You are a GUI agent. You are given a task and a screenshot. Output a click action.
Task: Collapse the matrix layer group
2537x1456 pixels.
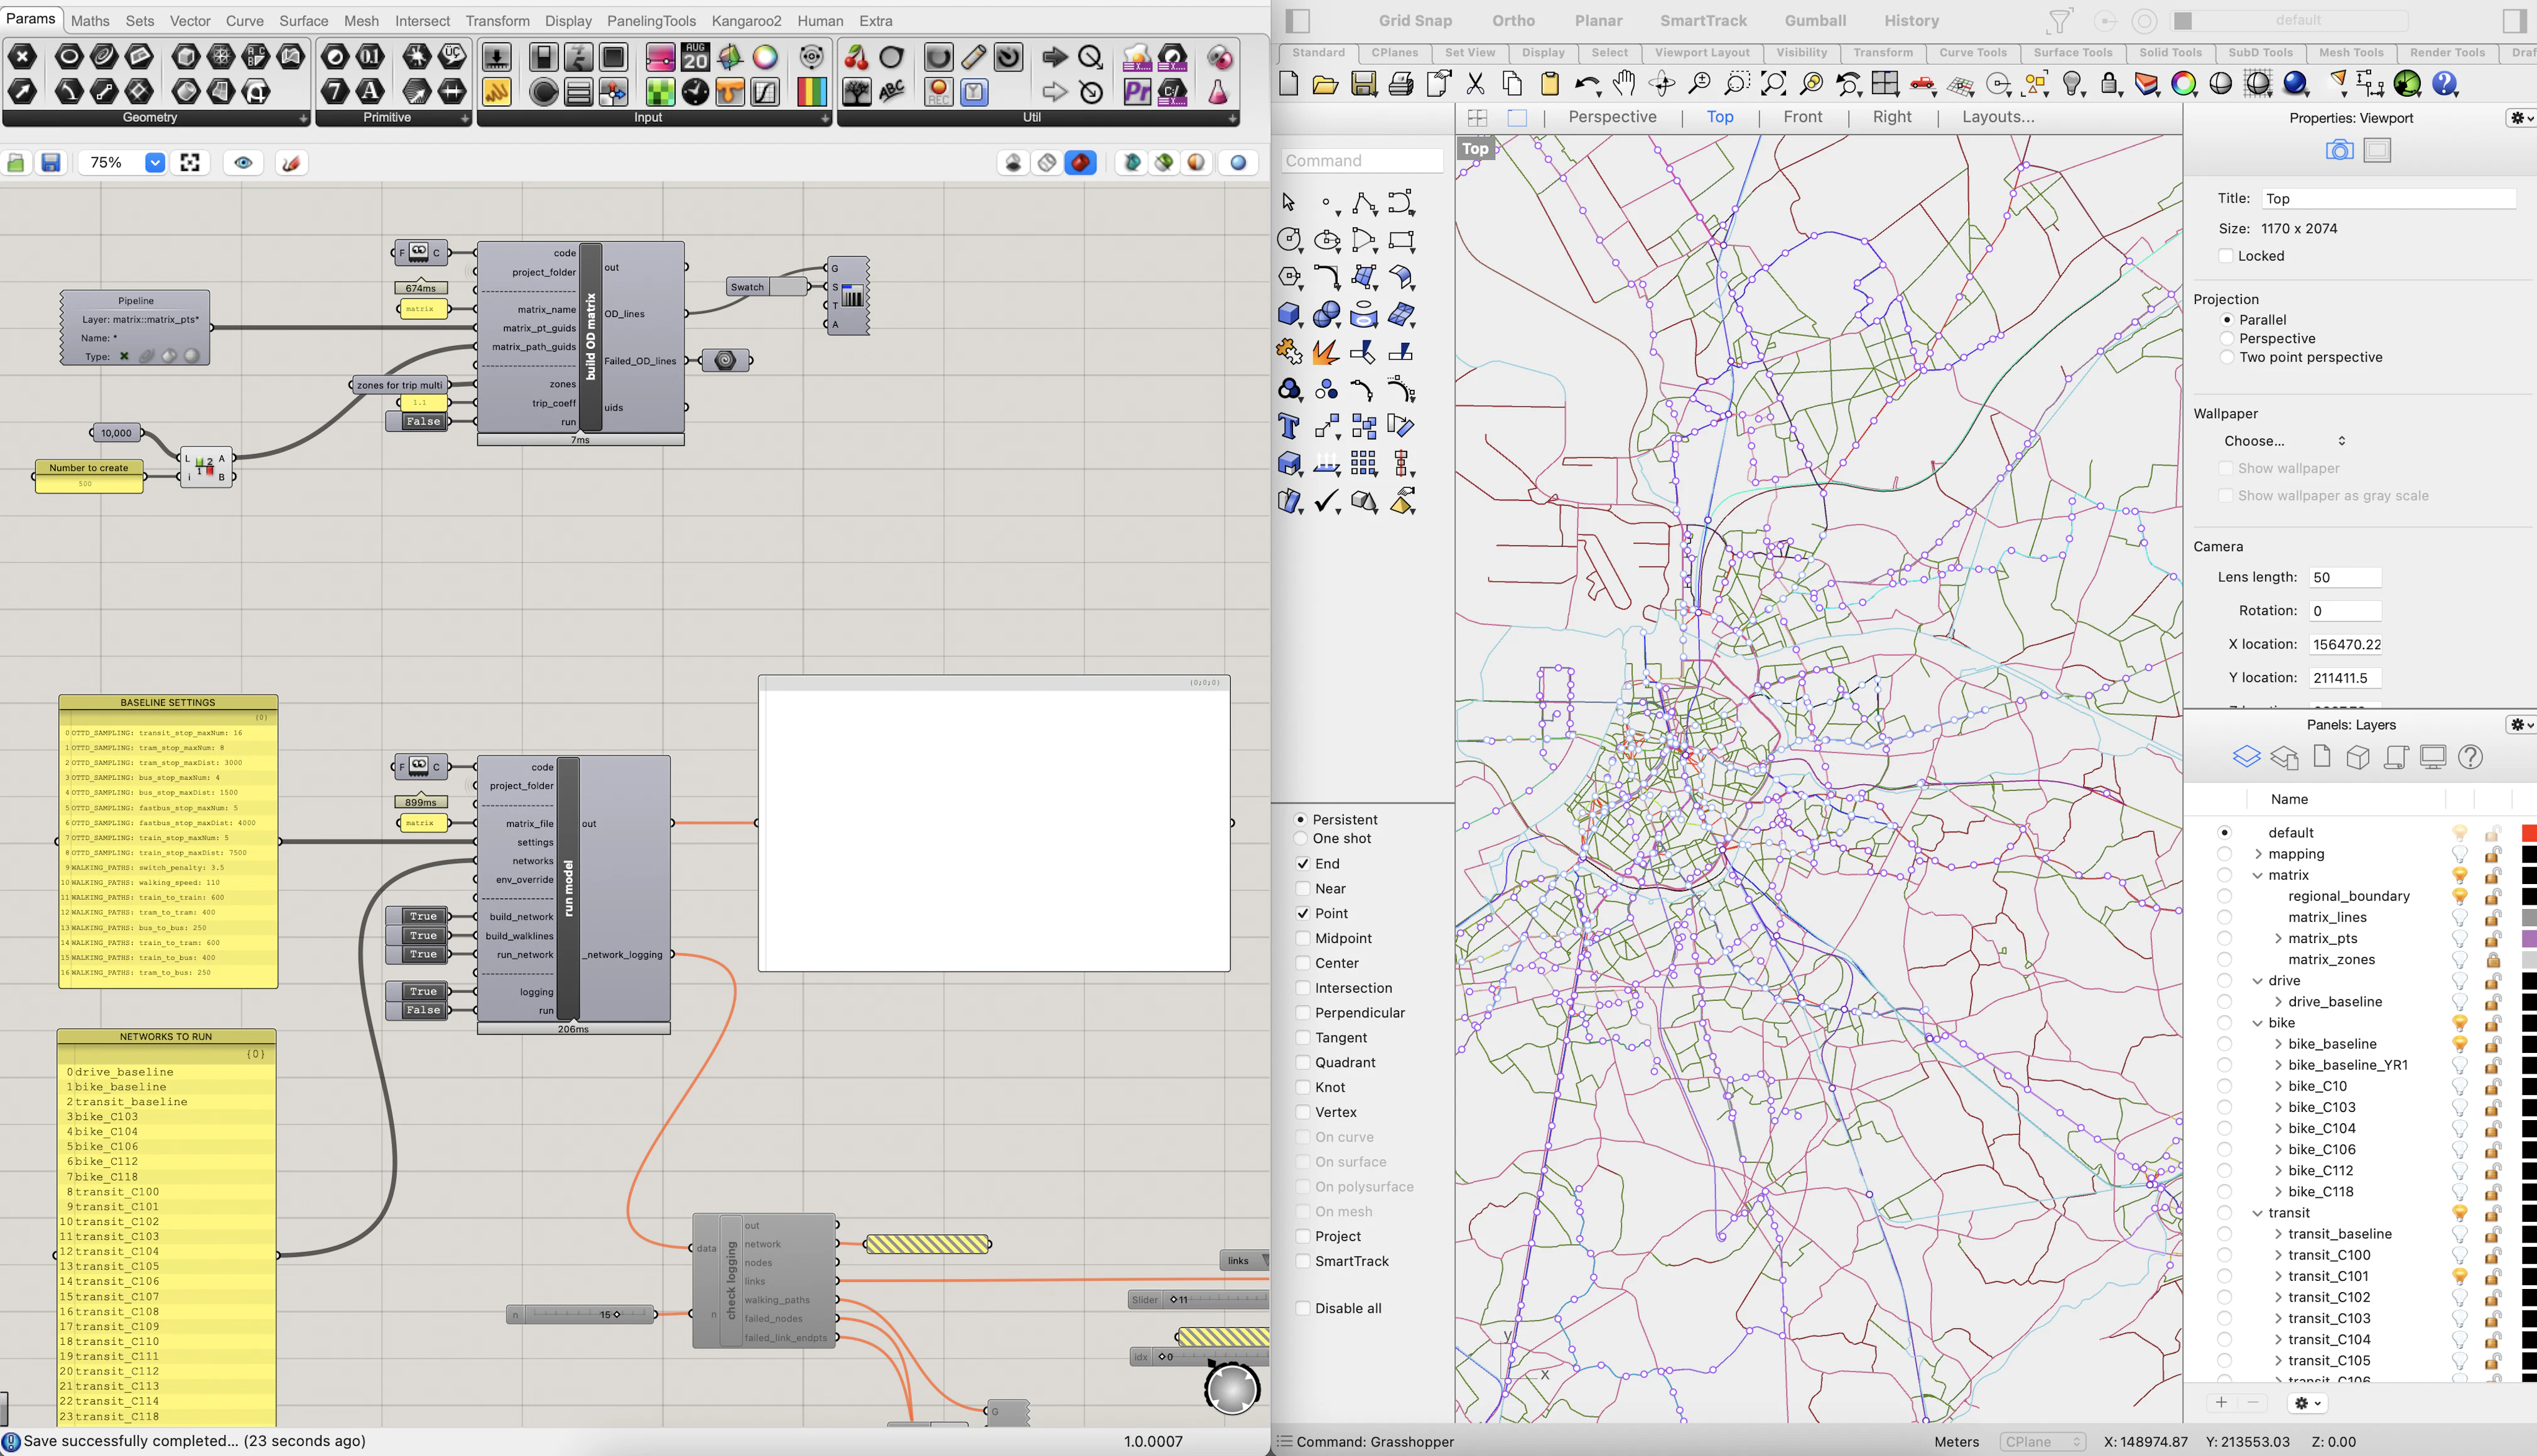point(2257,875)
